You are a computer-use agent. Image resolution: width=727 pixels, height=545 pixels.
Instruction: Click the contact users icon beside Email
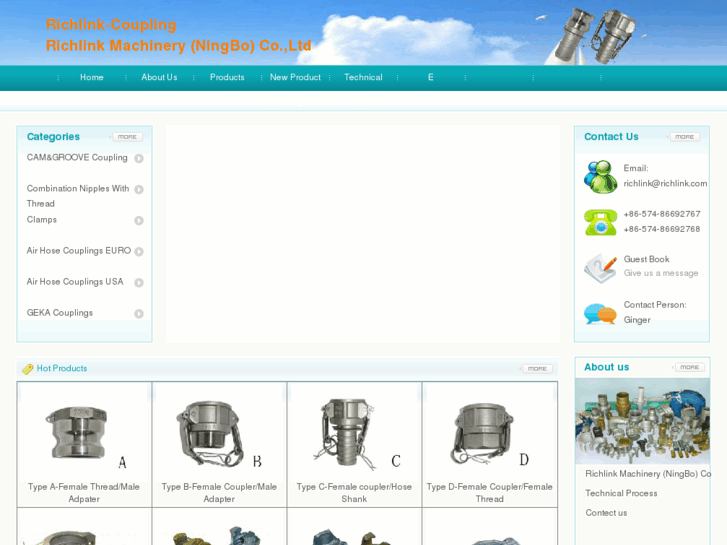tap(600, 176)
